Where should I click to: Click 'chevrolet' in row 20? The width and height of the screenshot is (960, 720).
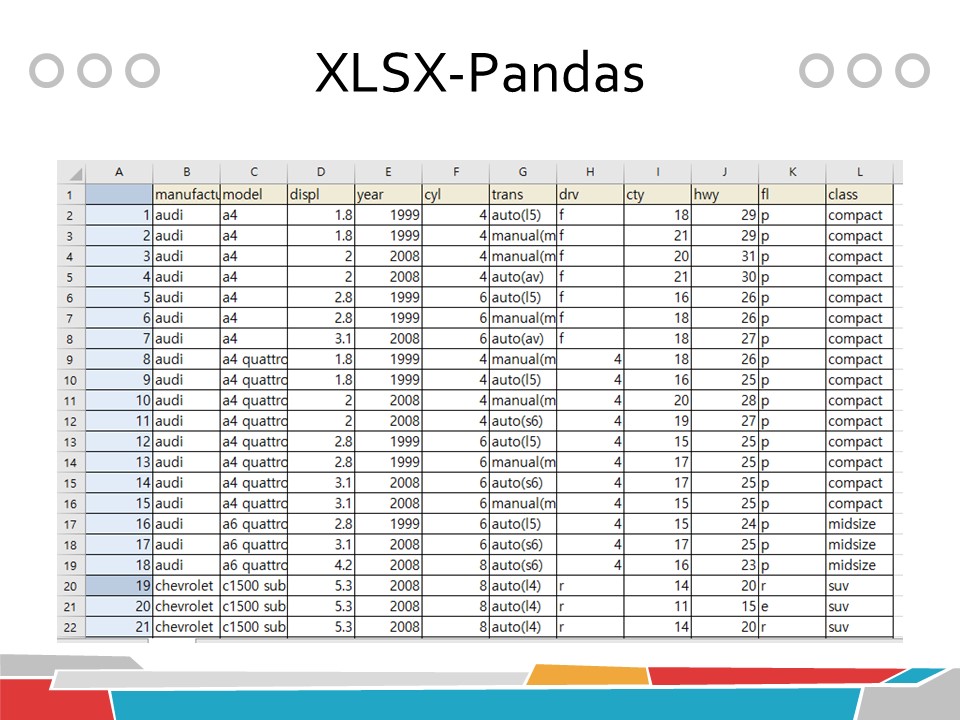tap(186, 586)
